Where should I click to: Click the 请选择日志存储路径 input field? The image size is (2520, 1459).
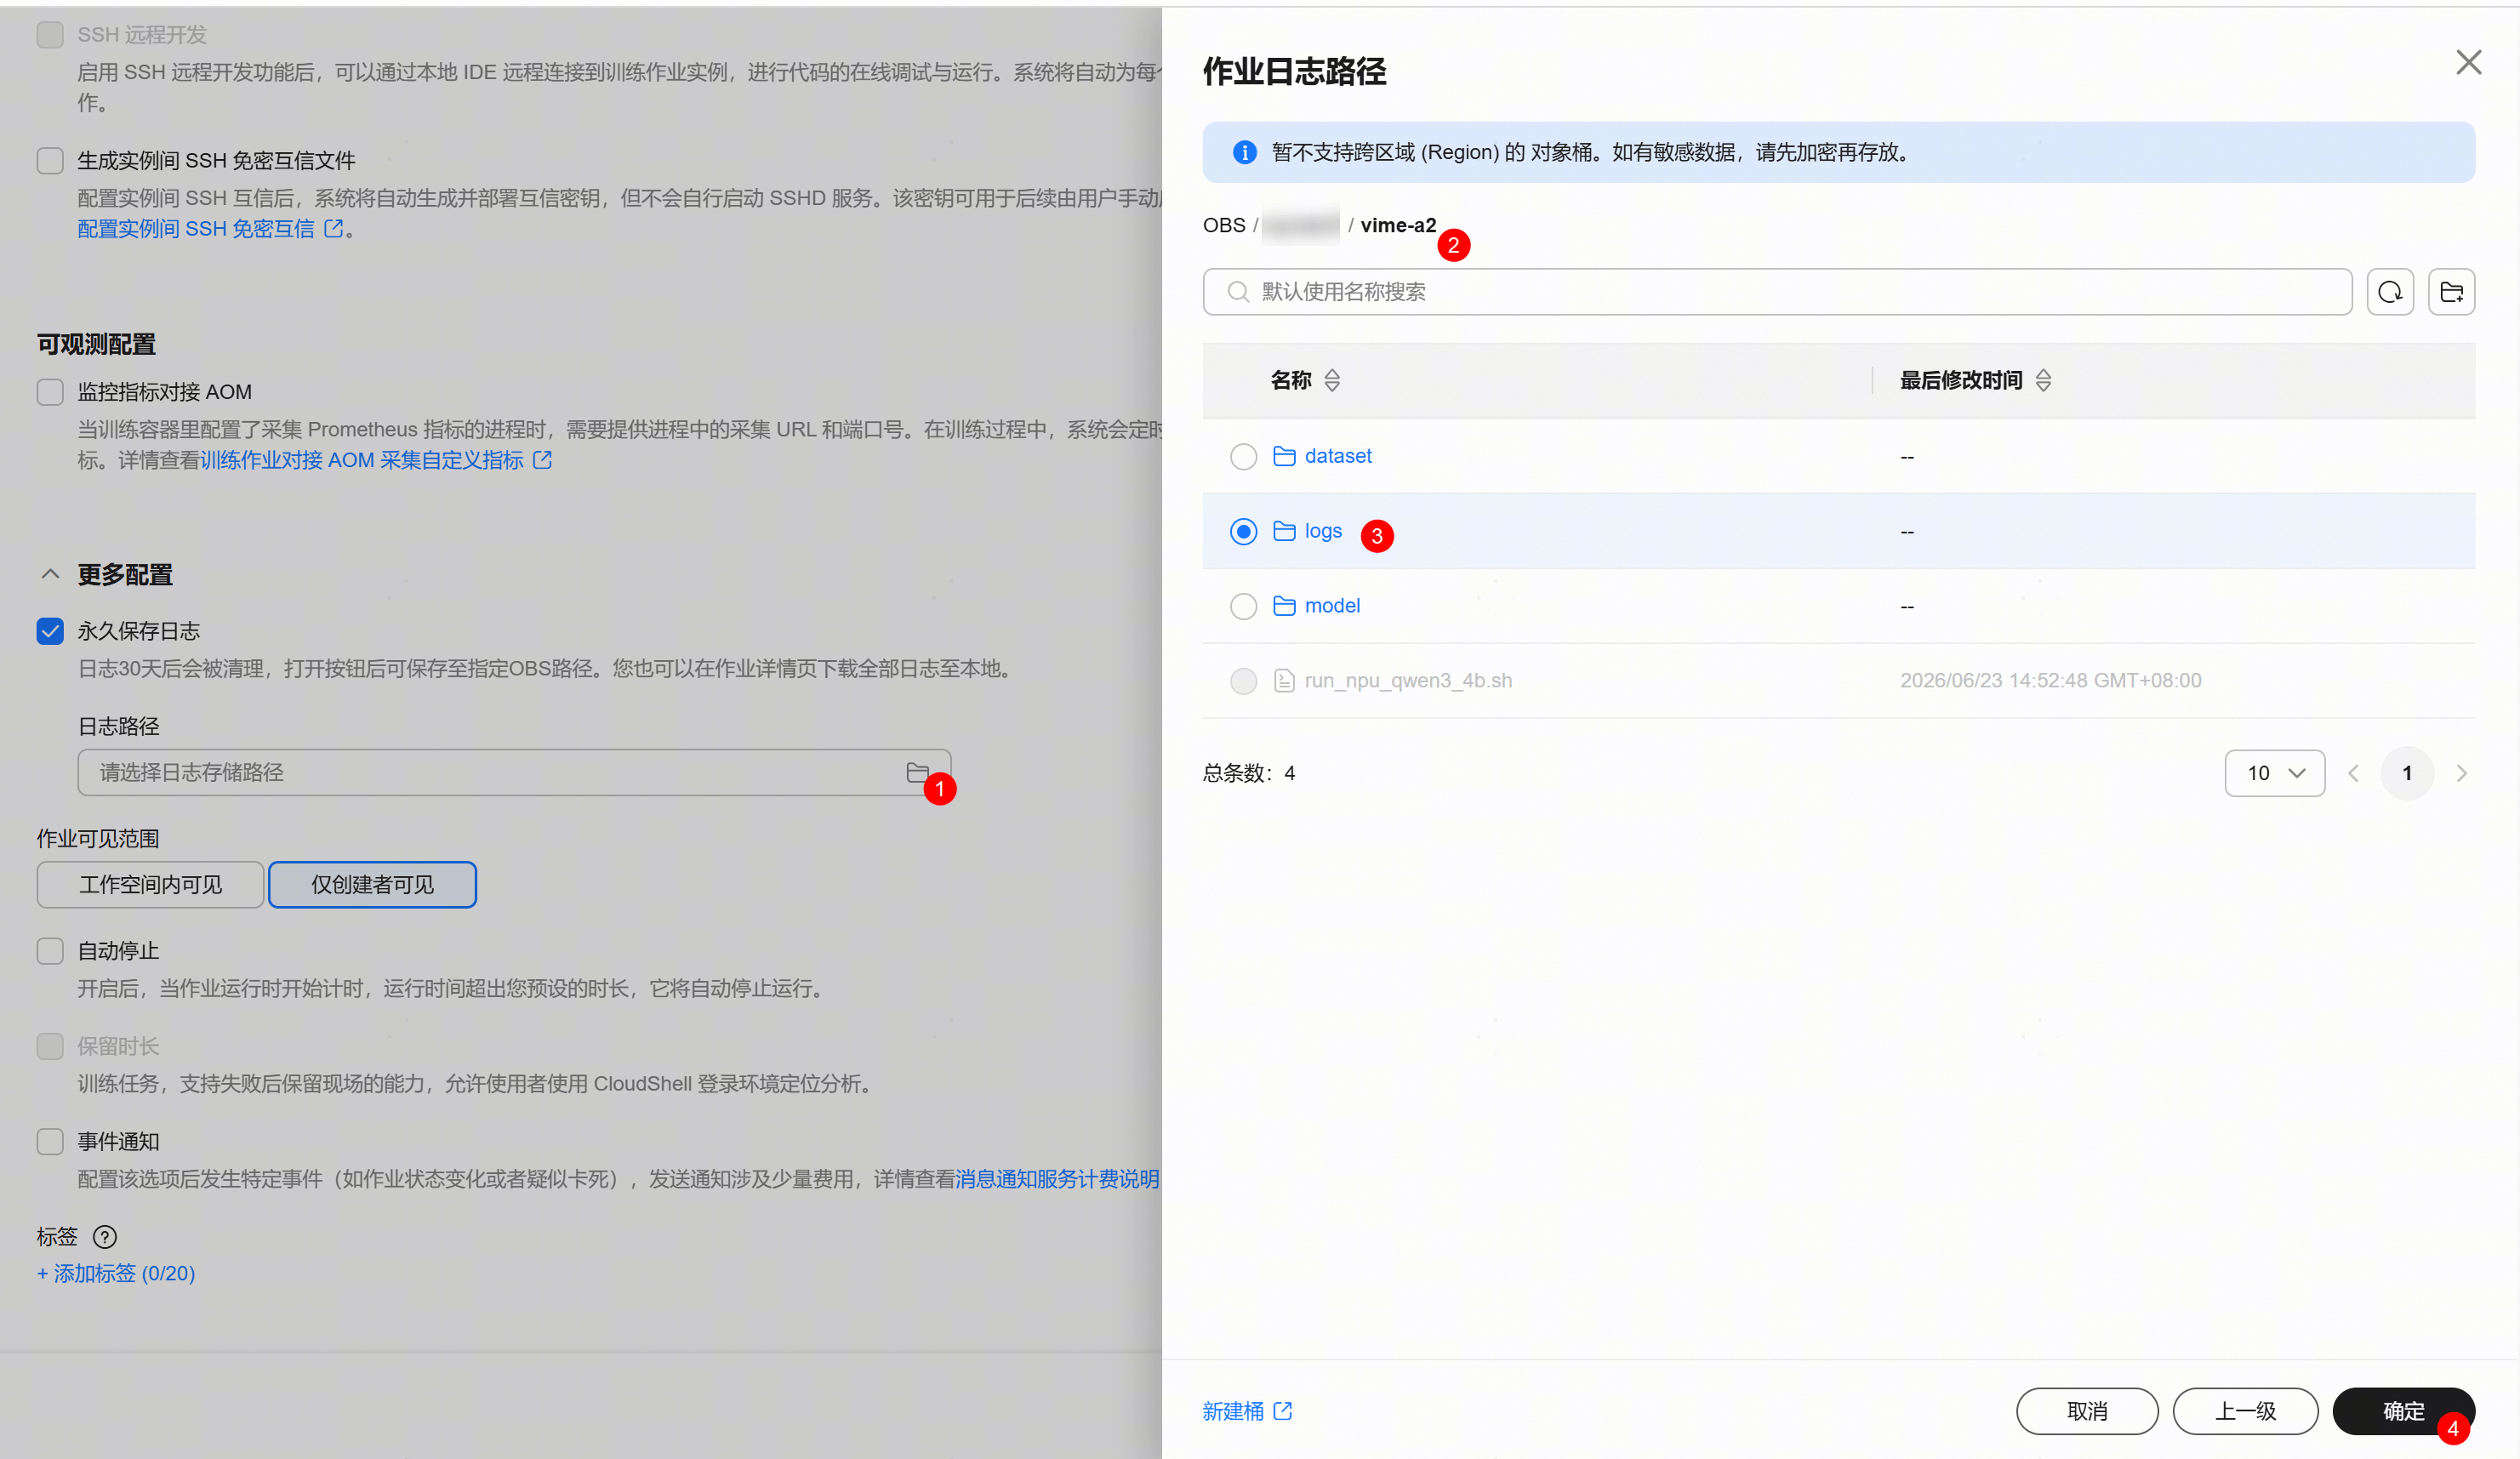pos(514,772)
